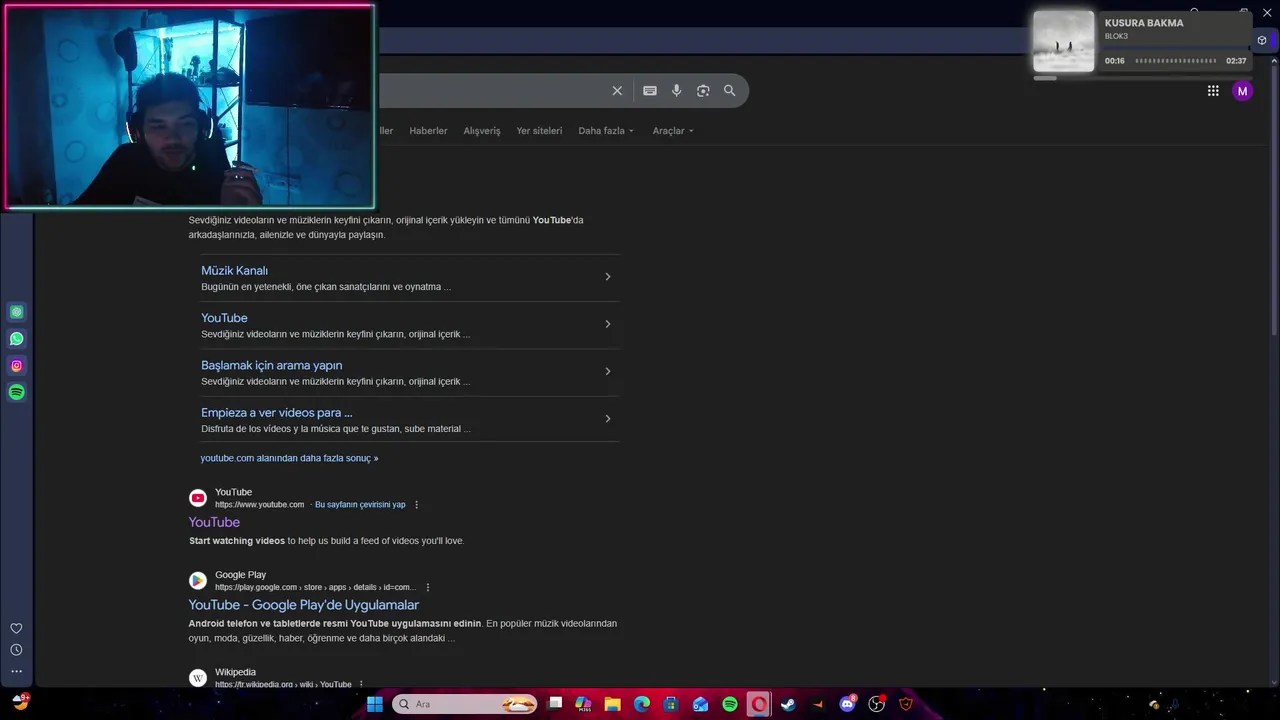Open Outlook from the taskbar
Image resolution: width=1280 pixels, height=720 pixels.
(x=701, y=704)
